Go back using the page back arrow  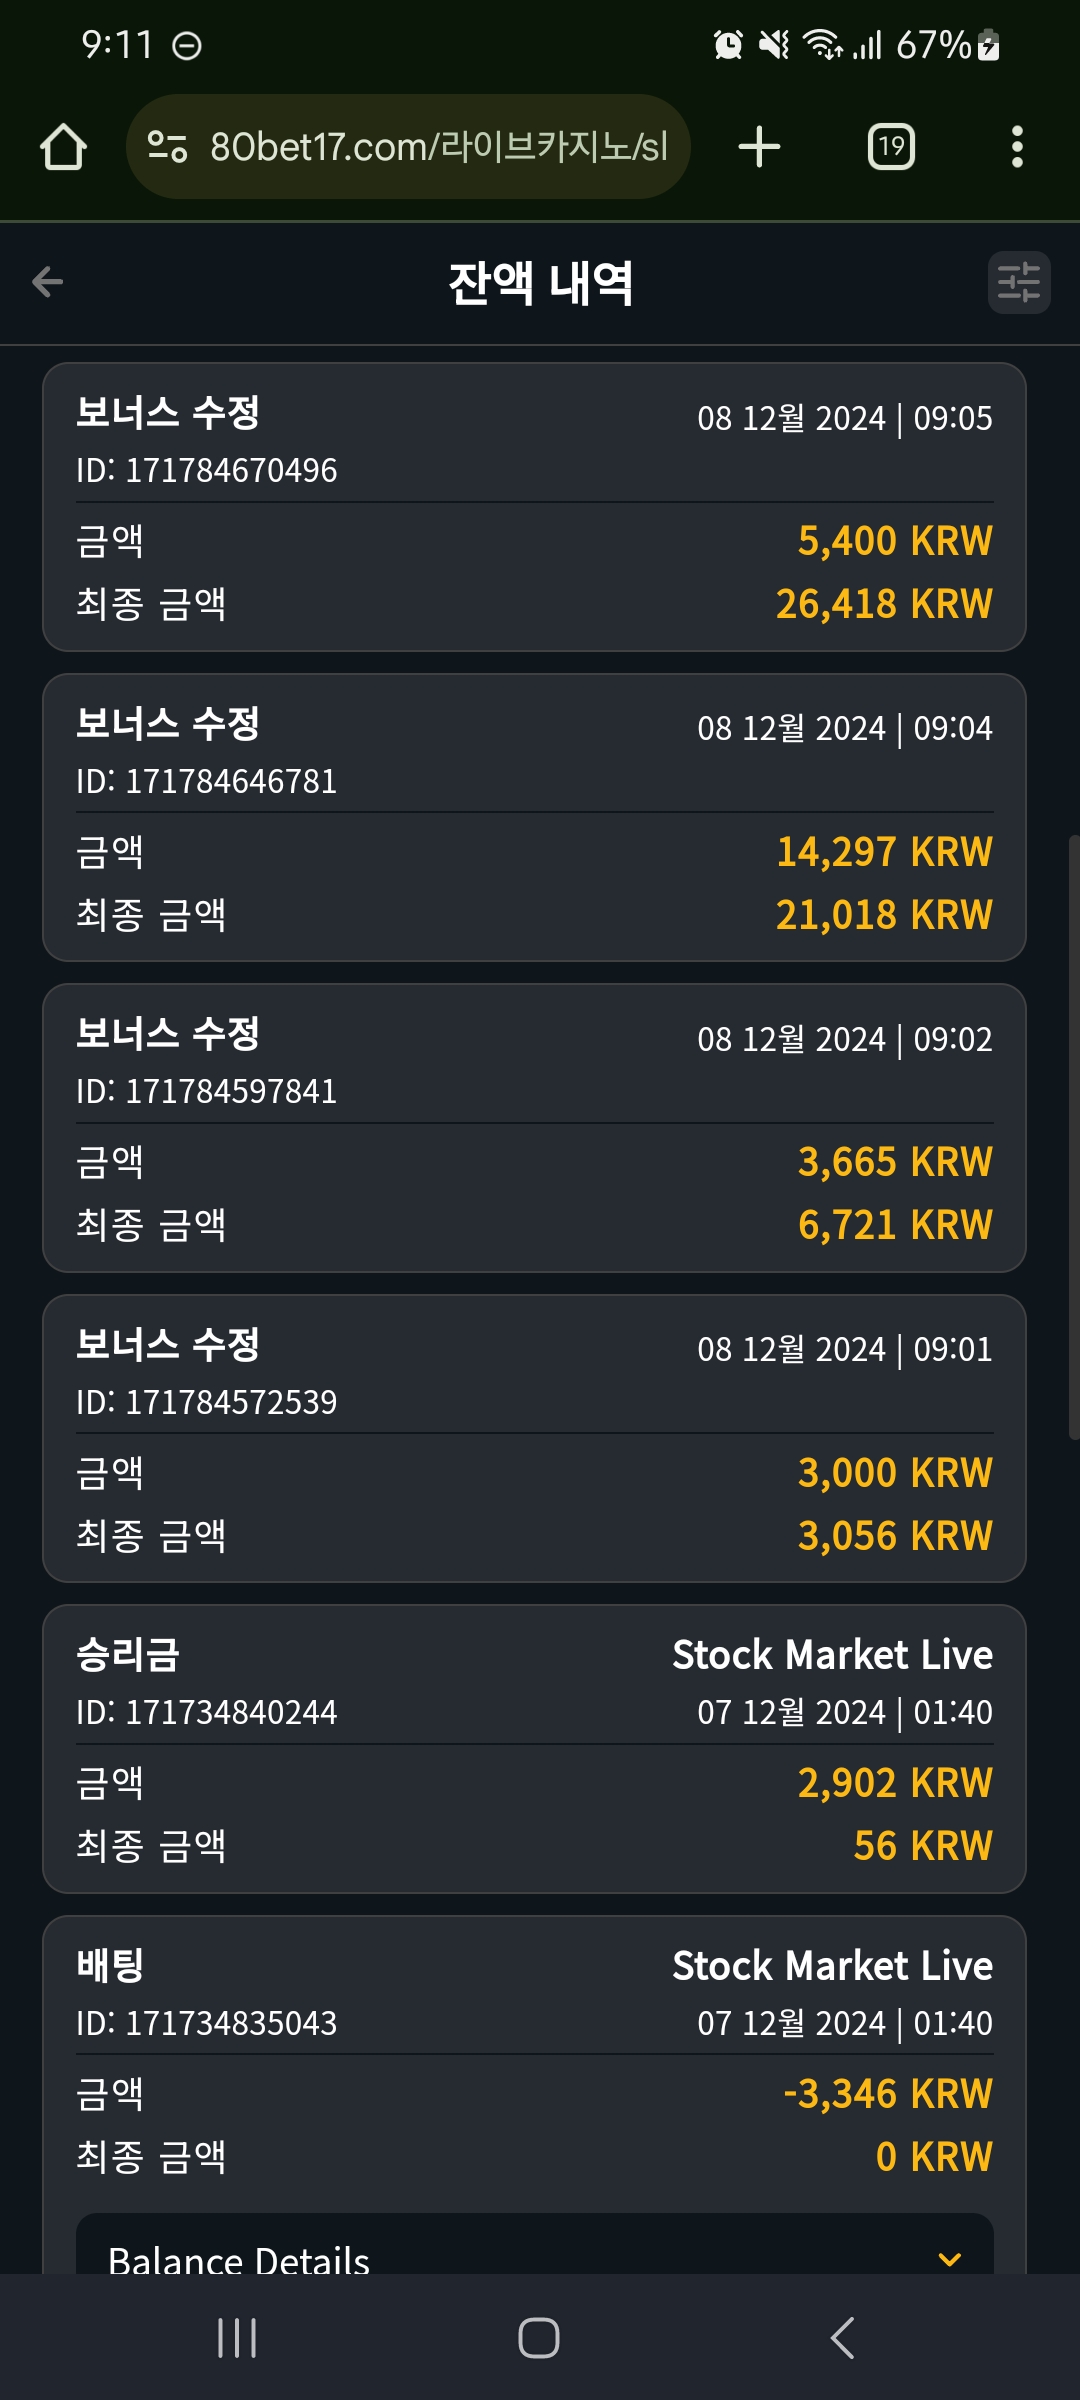47,282
